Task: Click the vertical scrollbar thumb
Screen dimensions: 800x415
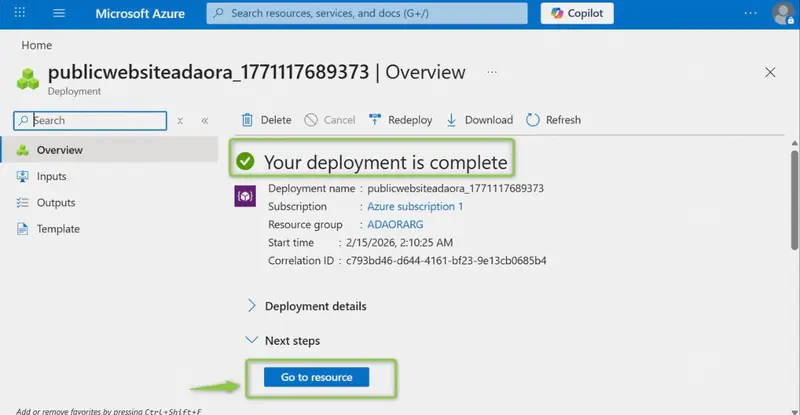Action: [x=795, y=200]
